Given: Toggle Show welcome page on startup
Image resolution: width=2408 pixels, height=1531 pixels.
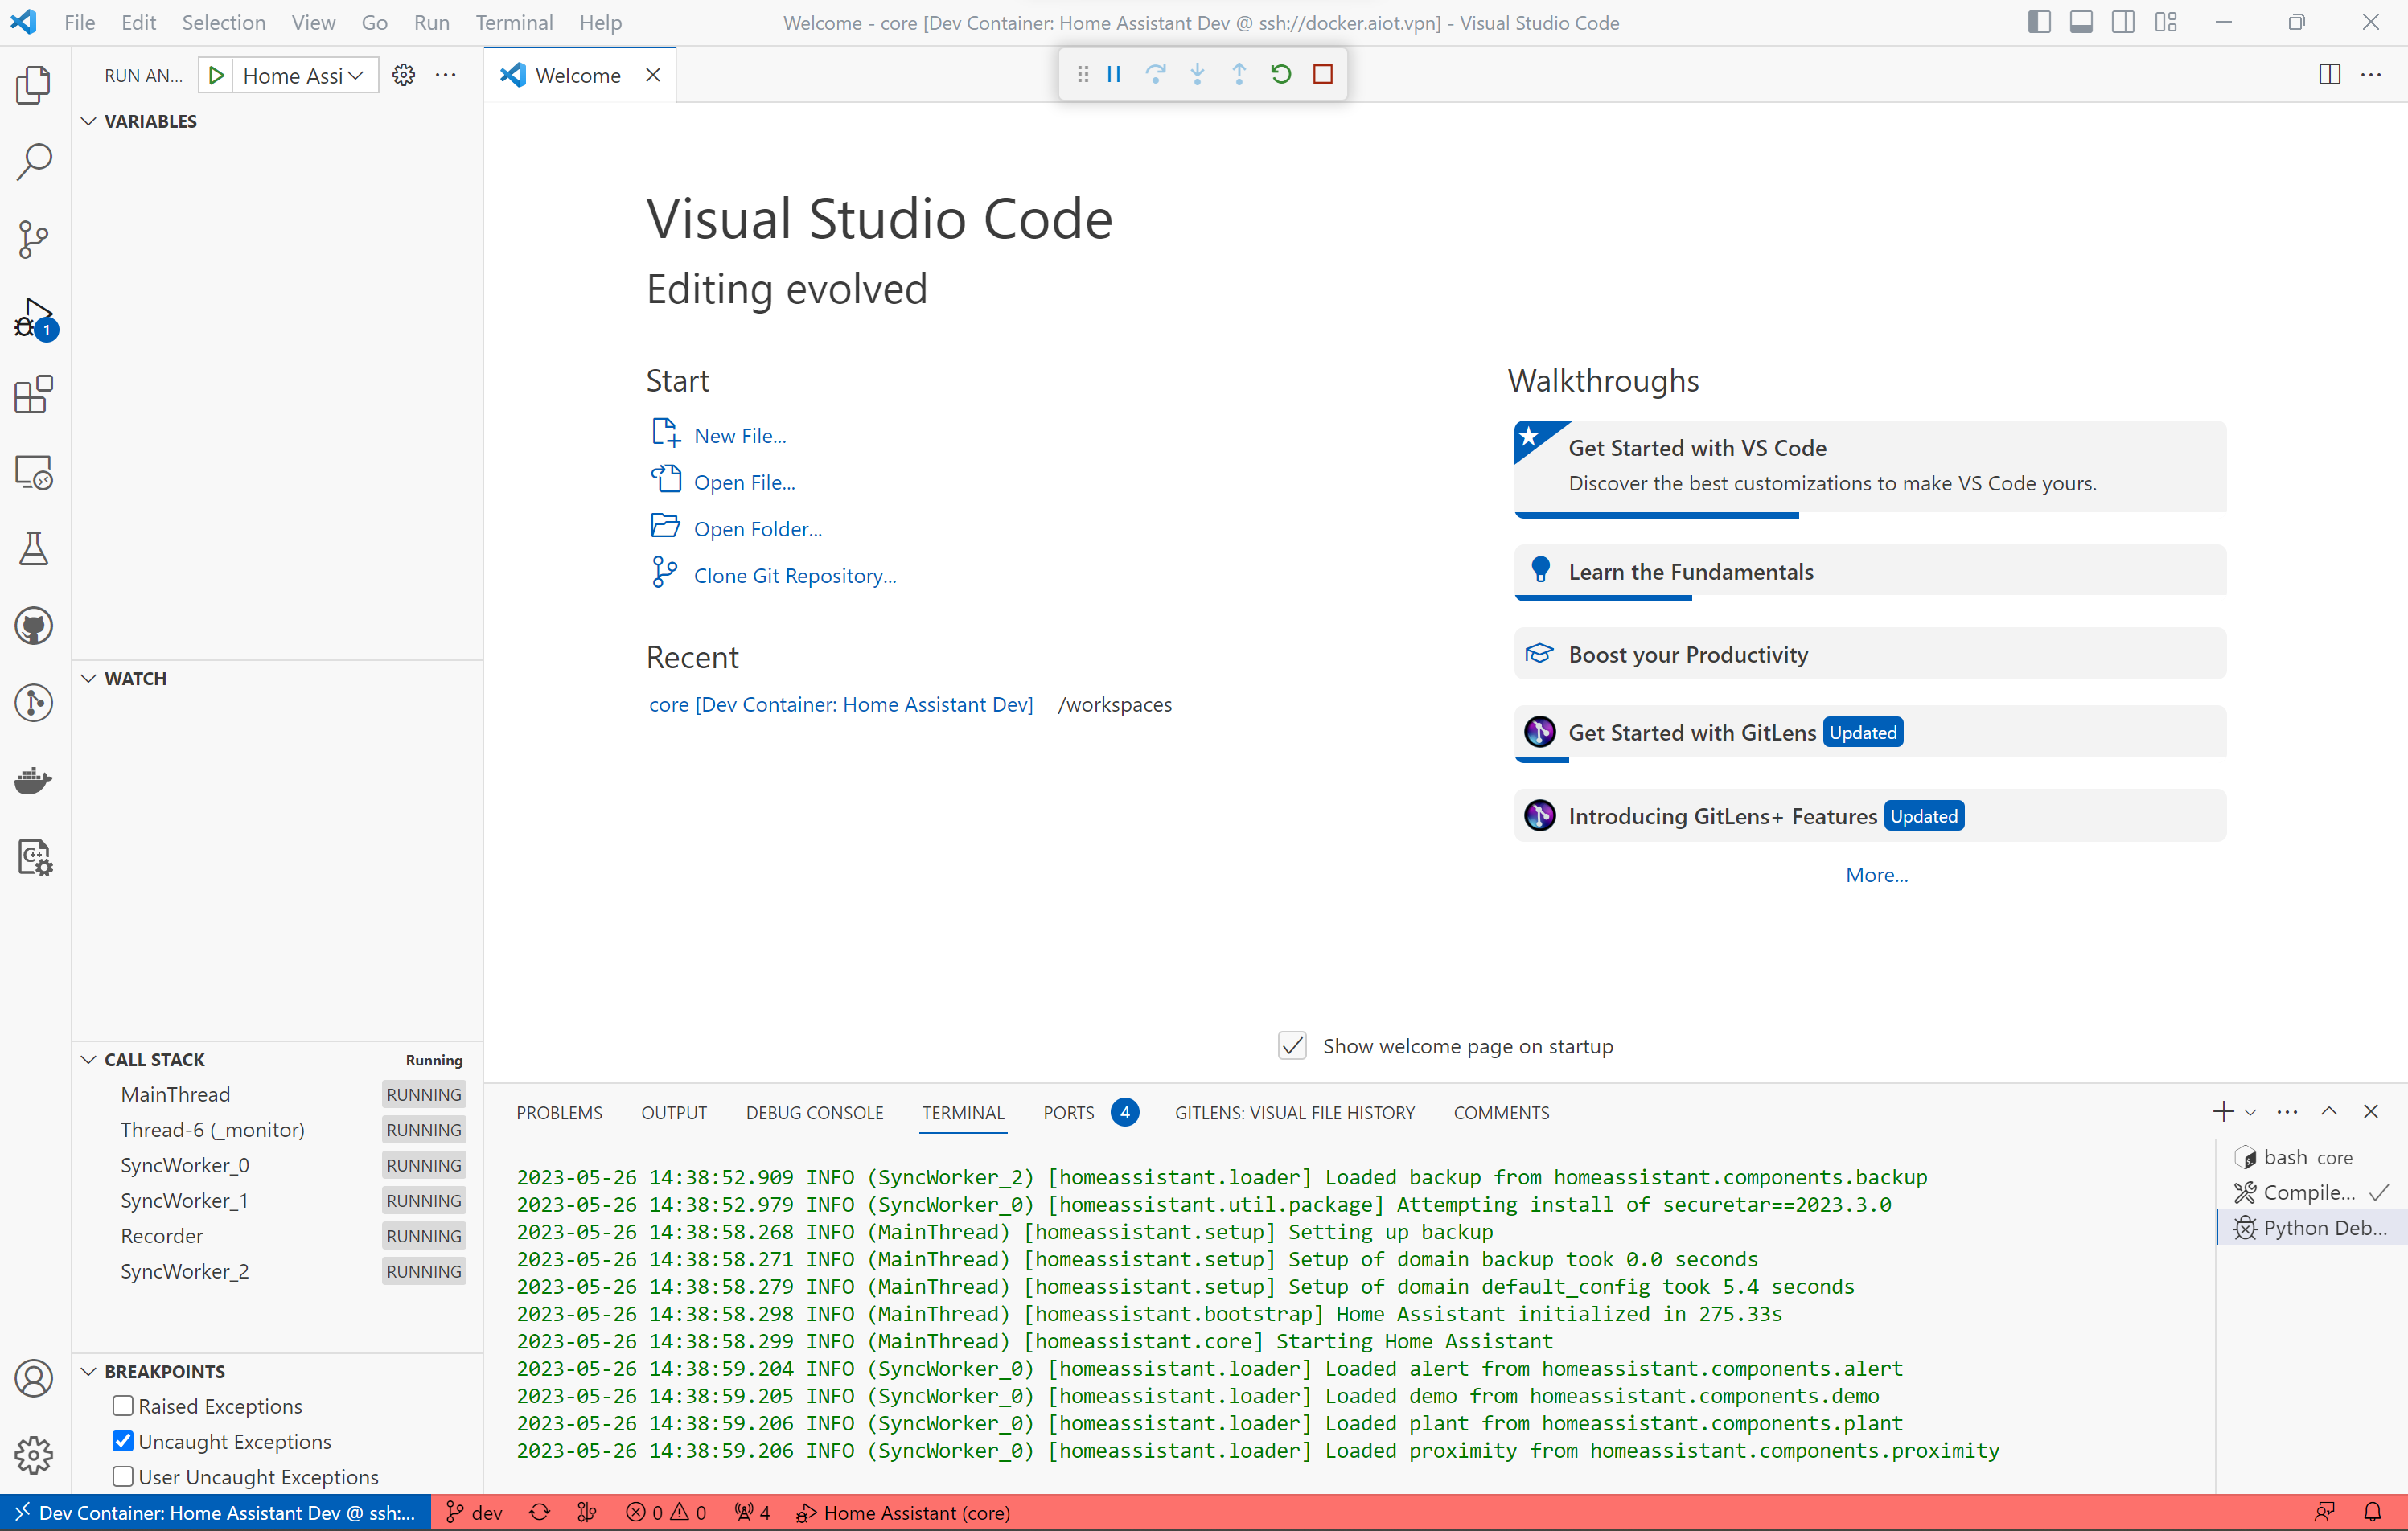Looking at the screenshot, I should click(1292, 1046).
